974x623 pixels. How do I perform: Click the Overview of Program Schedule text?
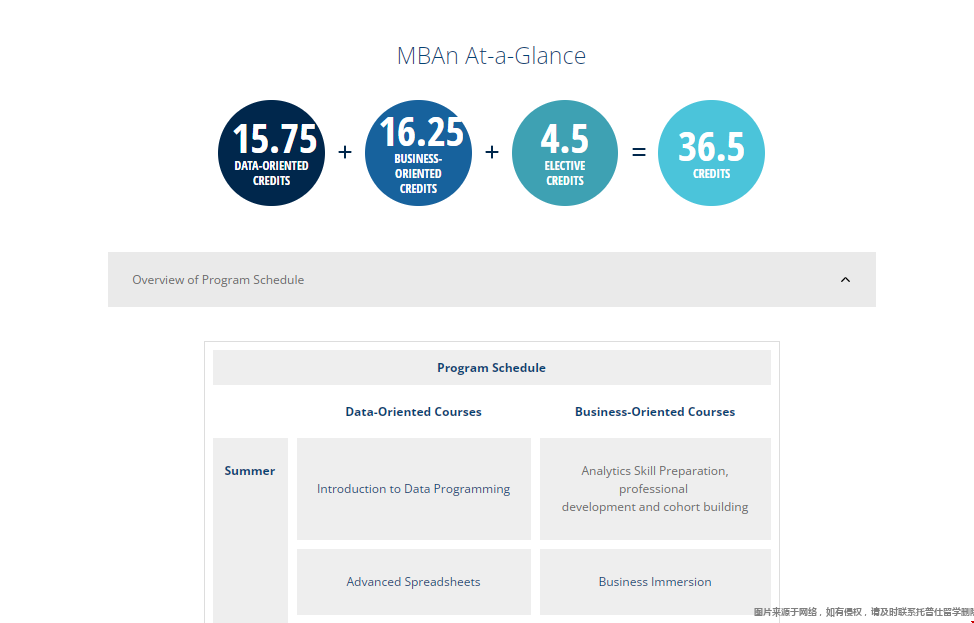click(x=218, y=280)
